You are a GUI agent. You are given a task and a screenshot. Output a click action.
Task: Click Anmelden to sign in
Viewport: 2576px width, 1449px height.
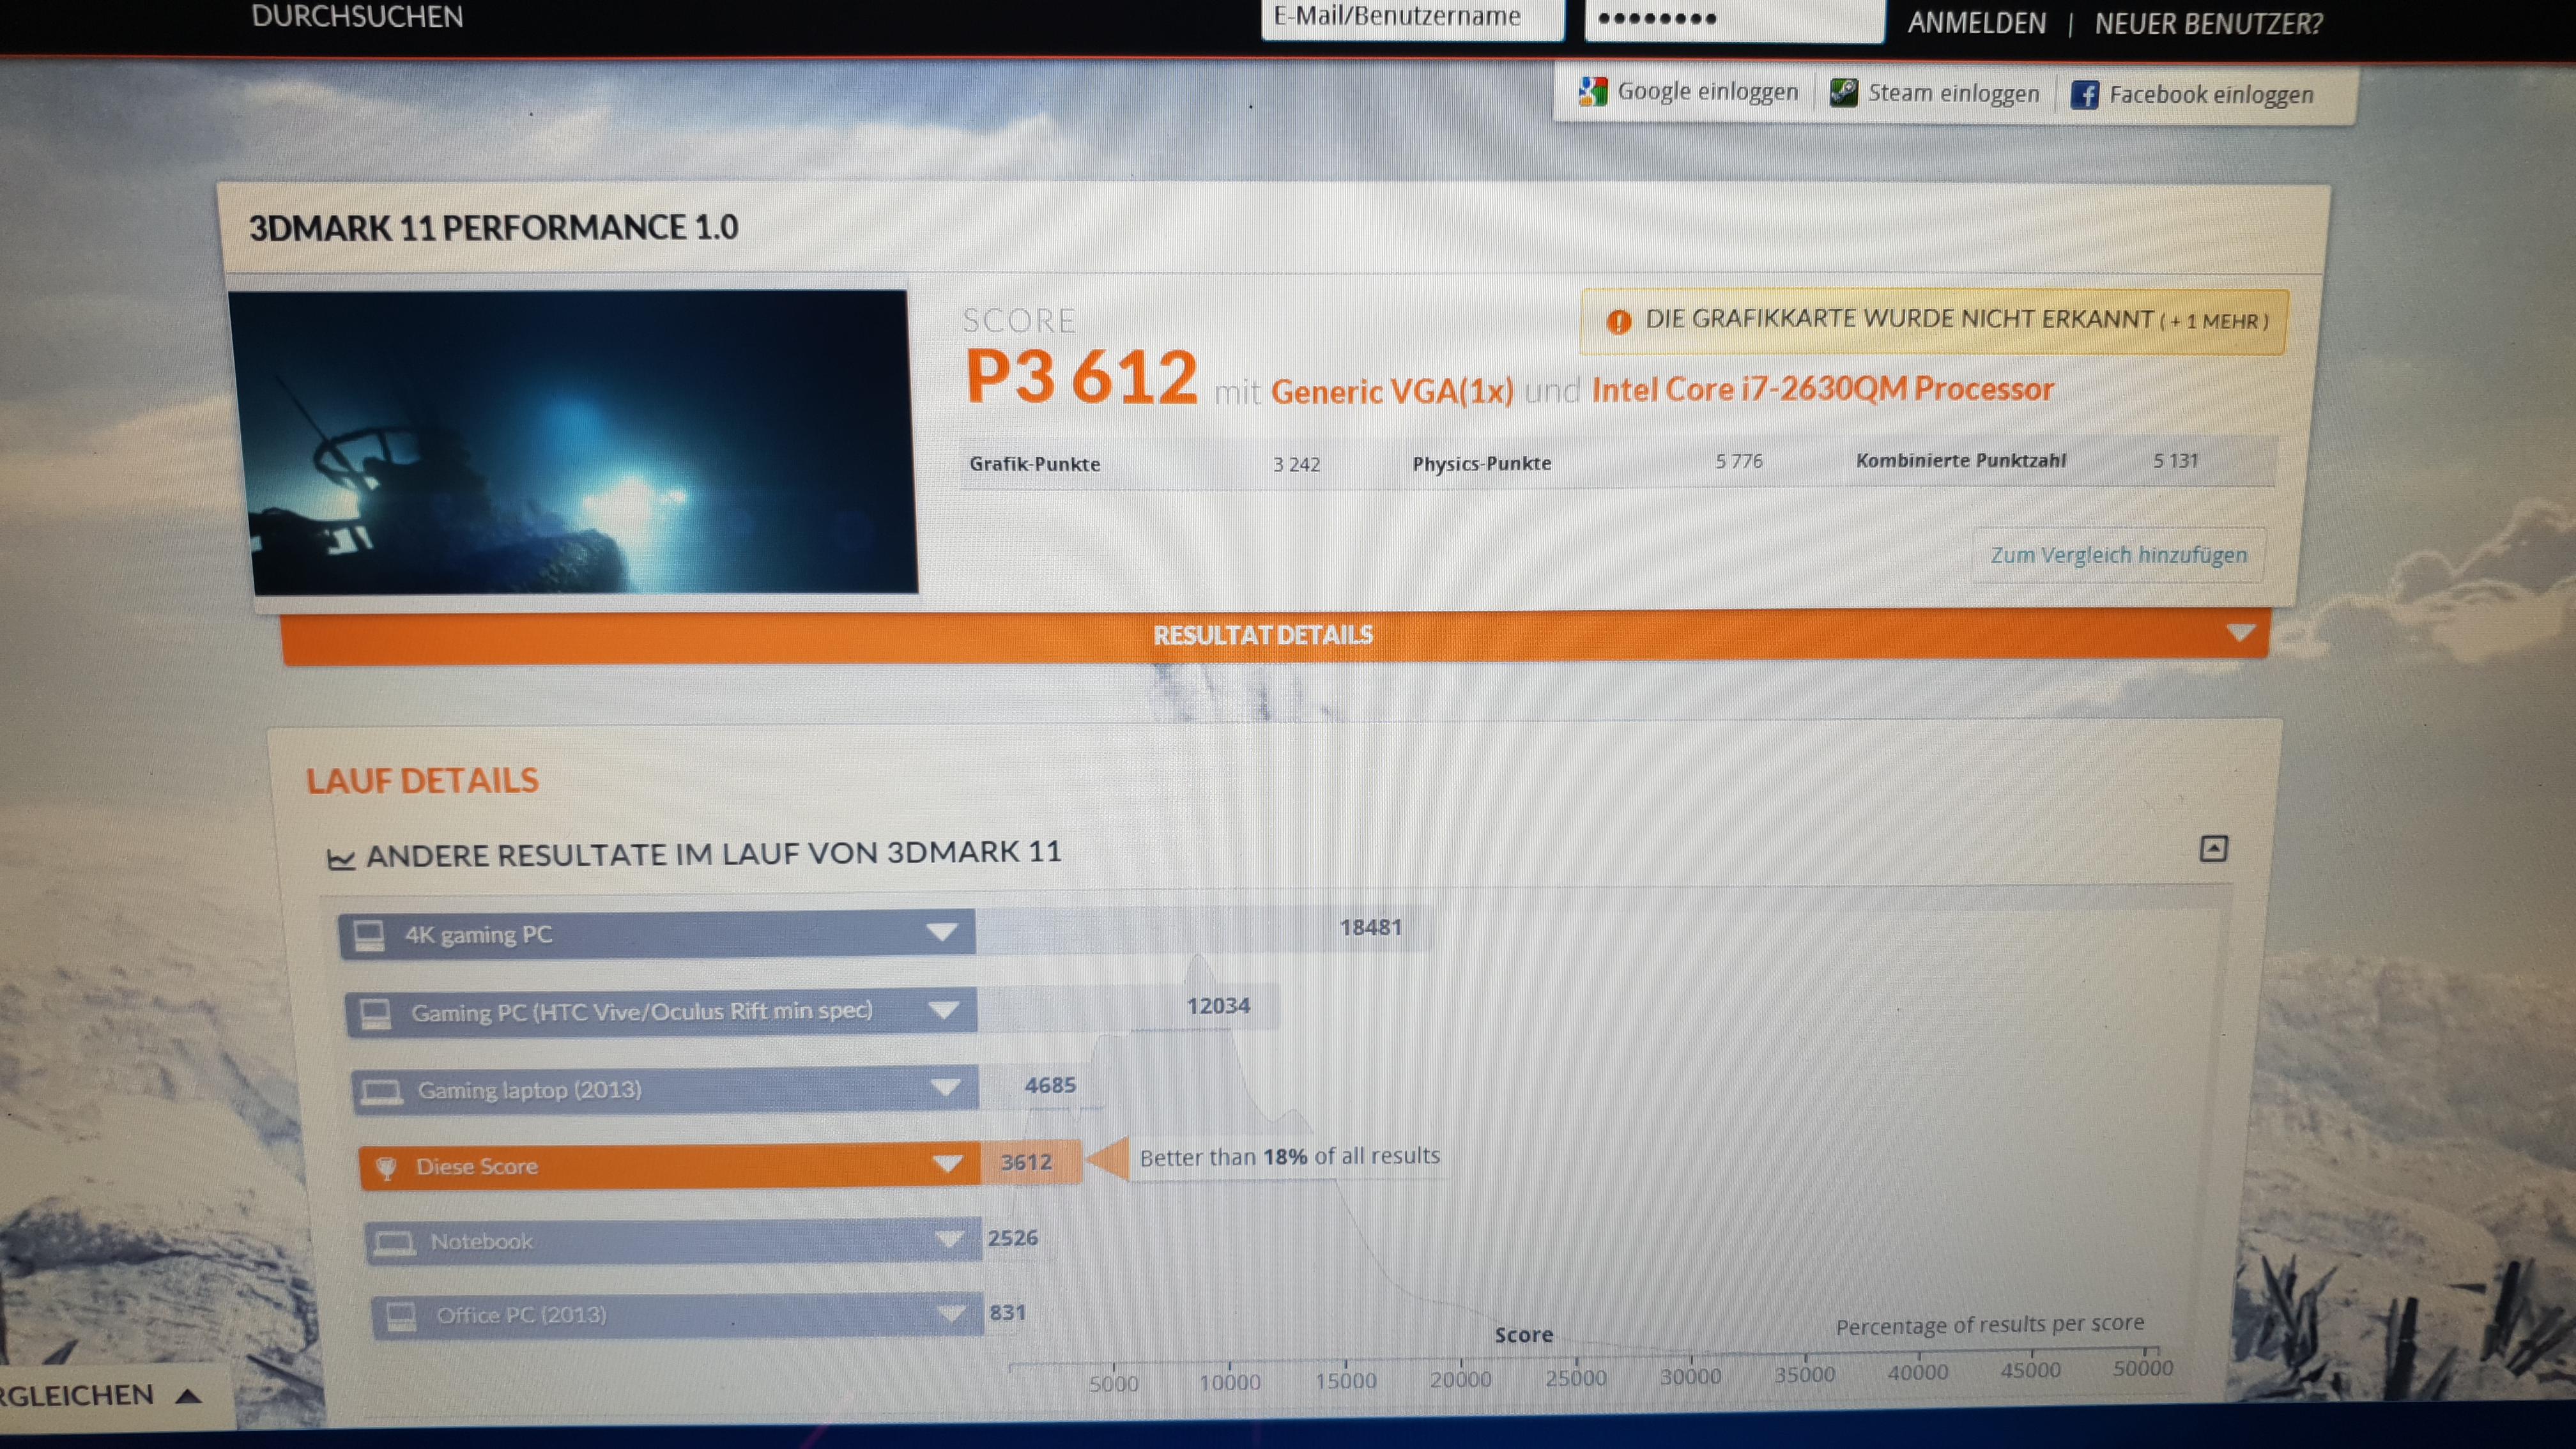point(1976,23)
